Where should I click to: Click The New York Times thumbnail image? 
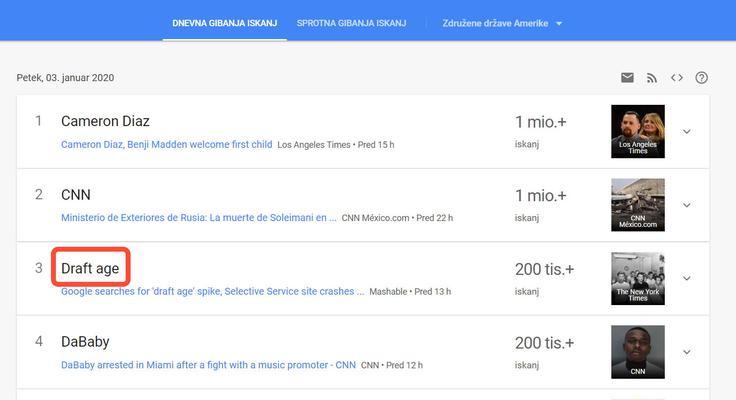tap(637, 278)
